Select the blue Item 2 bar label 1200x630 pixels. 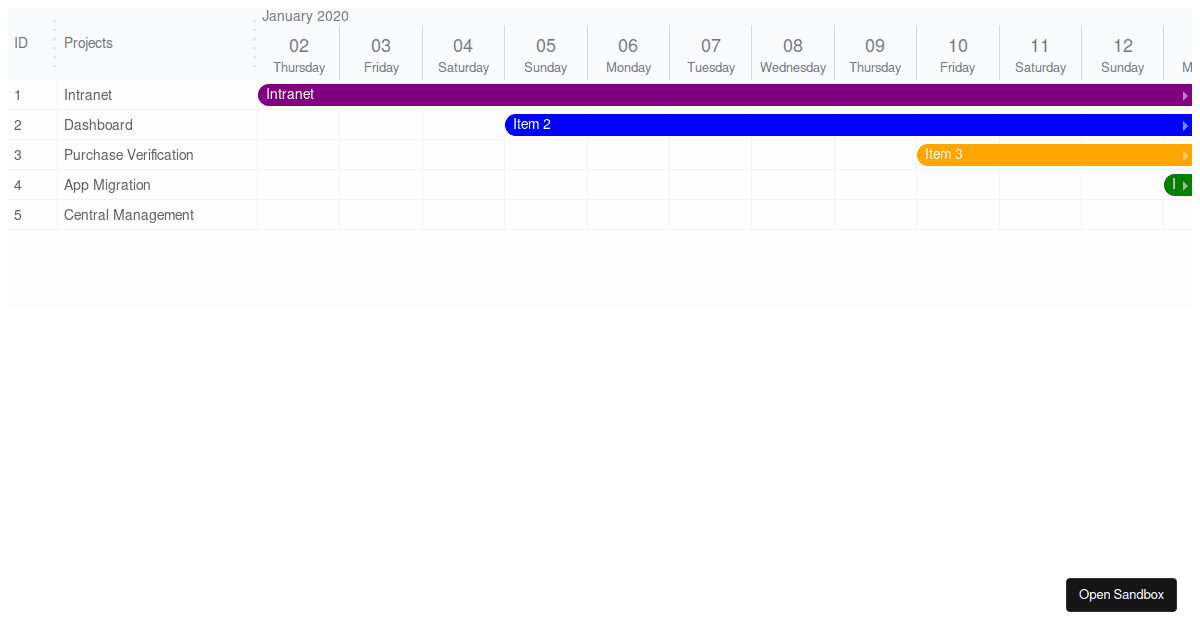pyautogui.click(x=532, y=125)
